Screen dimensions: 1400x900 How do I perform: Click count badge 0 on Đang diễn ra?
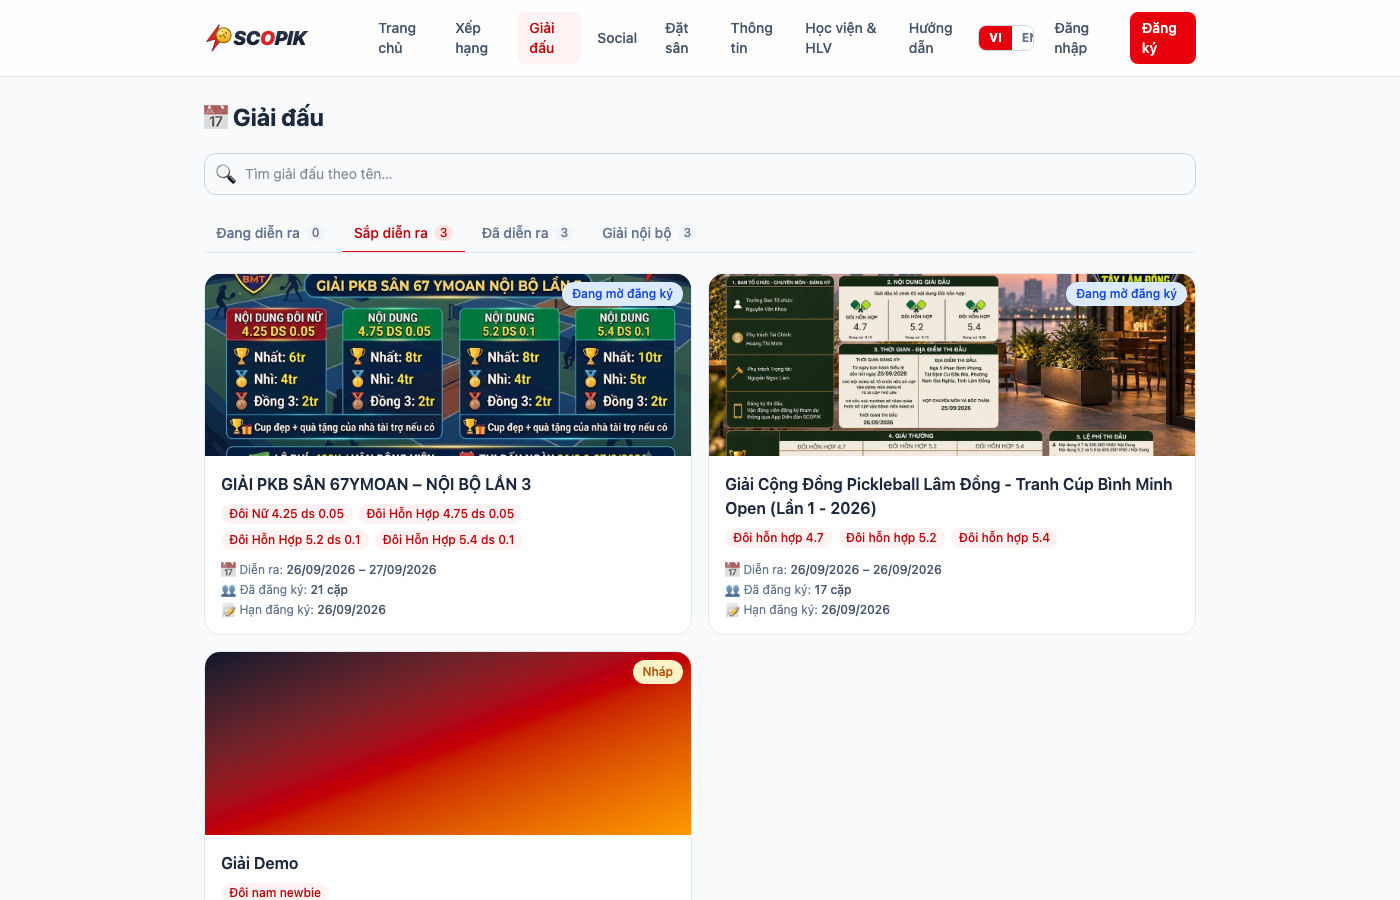pyautogui.click(x=315, y=233)
